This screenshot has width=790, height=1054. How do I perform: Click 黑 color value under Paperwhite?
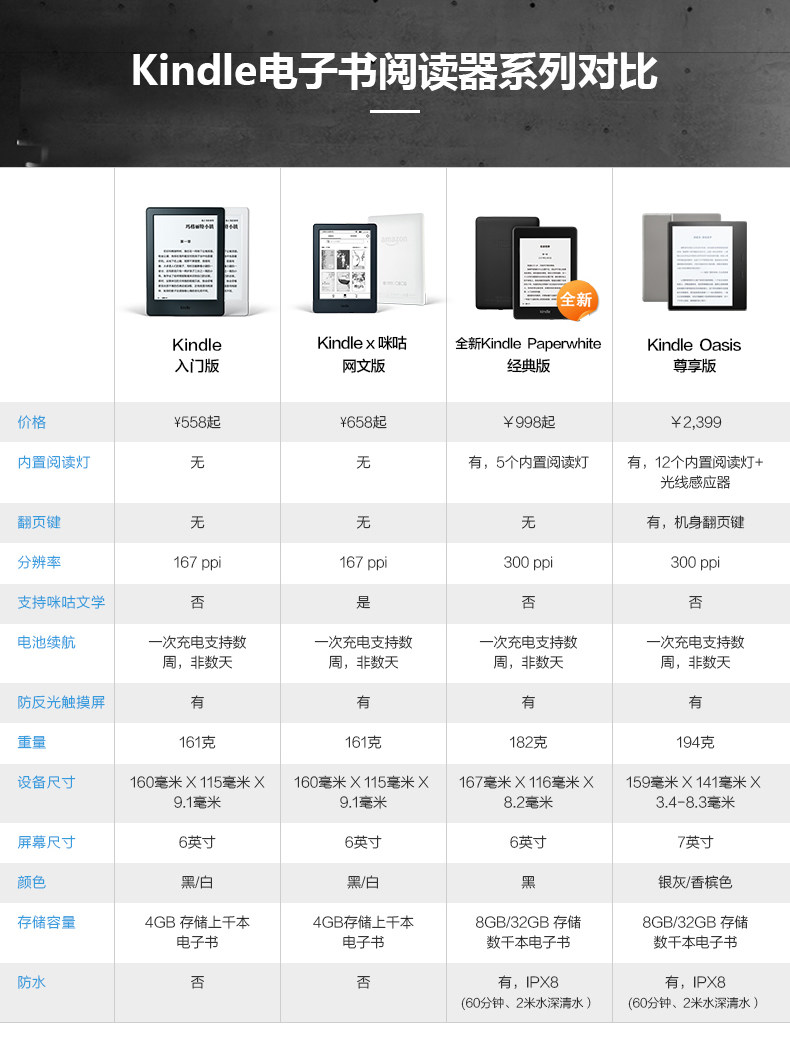coord(528,882)
